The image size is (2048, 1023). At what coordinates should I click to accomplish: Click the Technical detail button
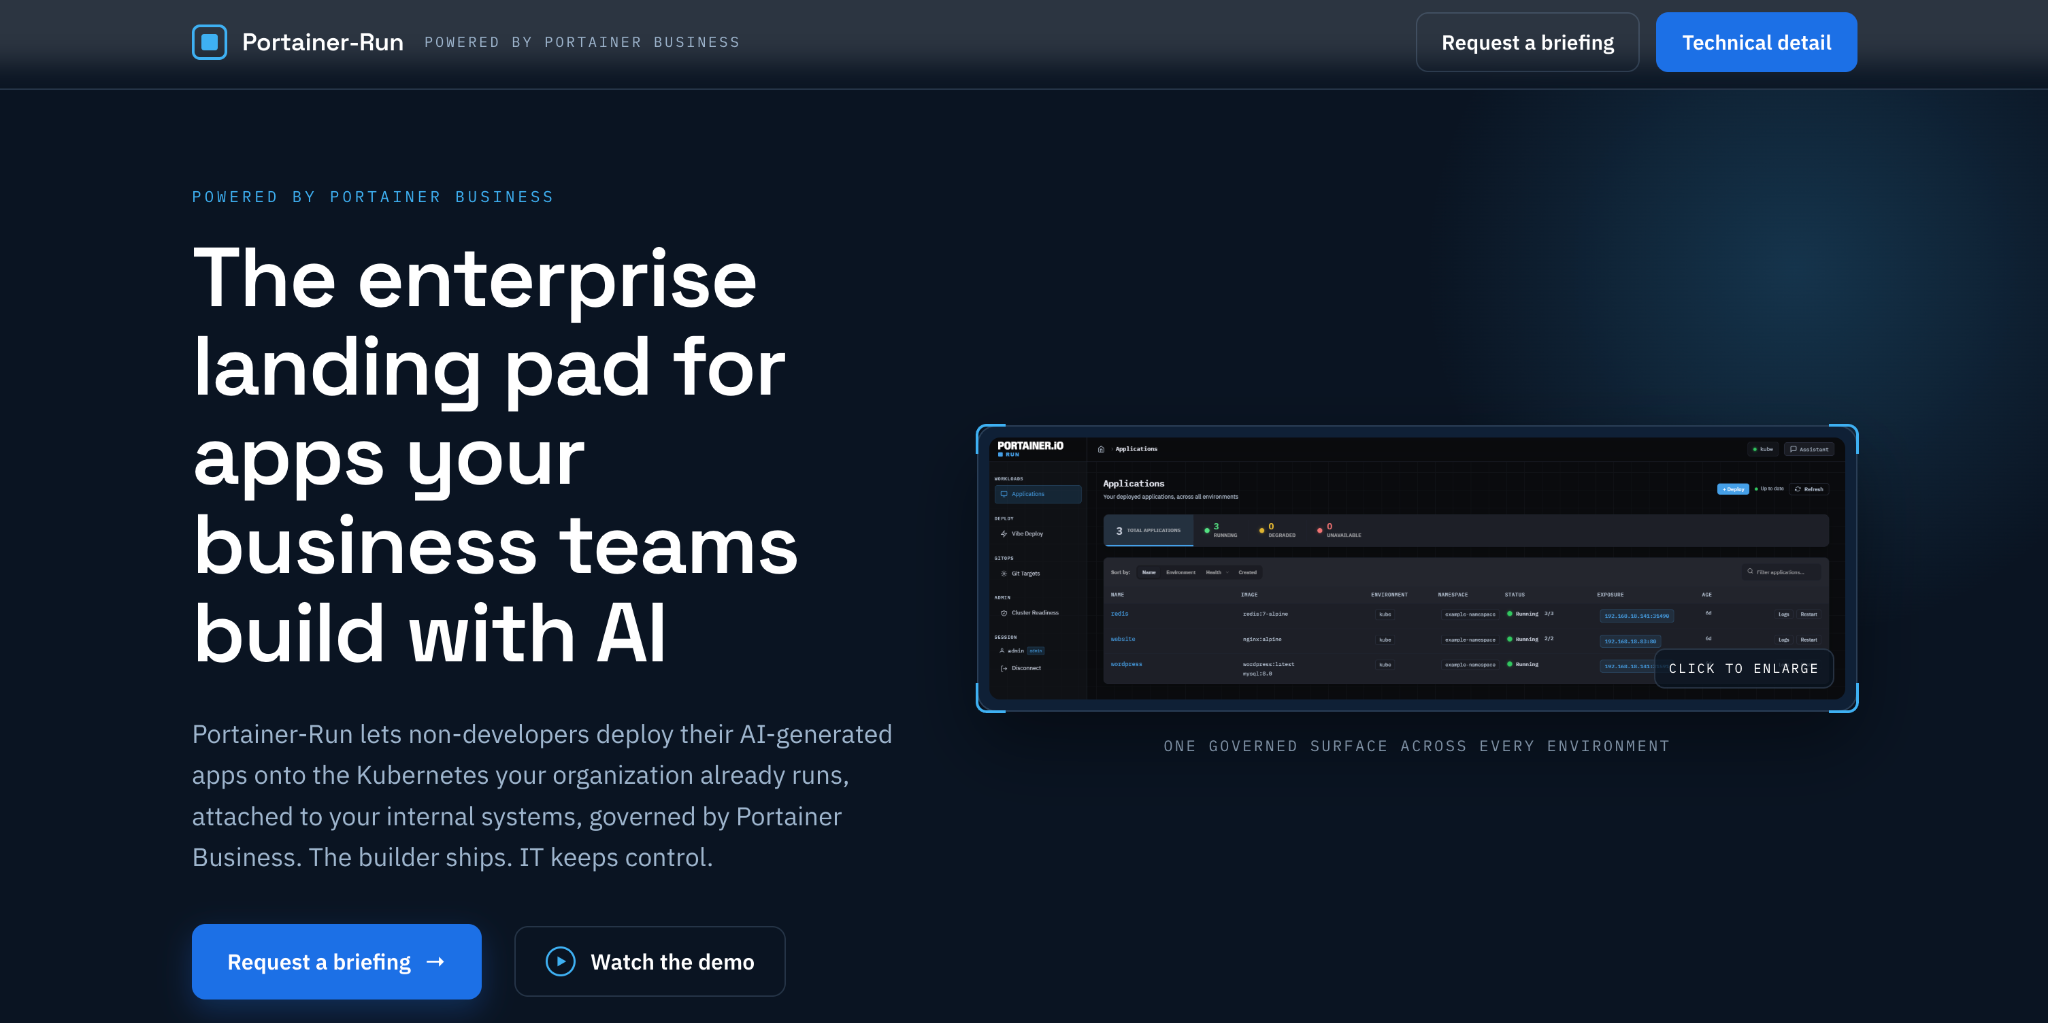pyautogui.click(x=1756, y=42)
